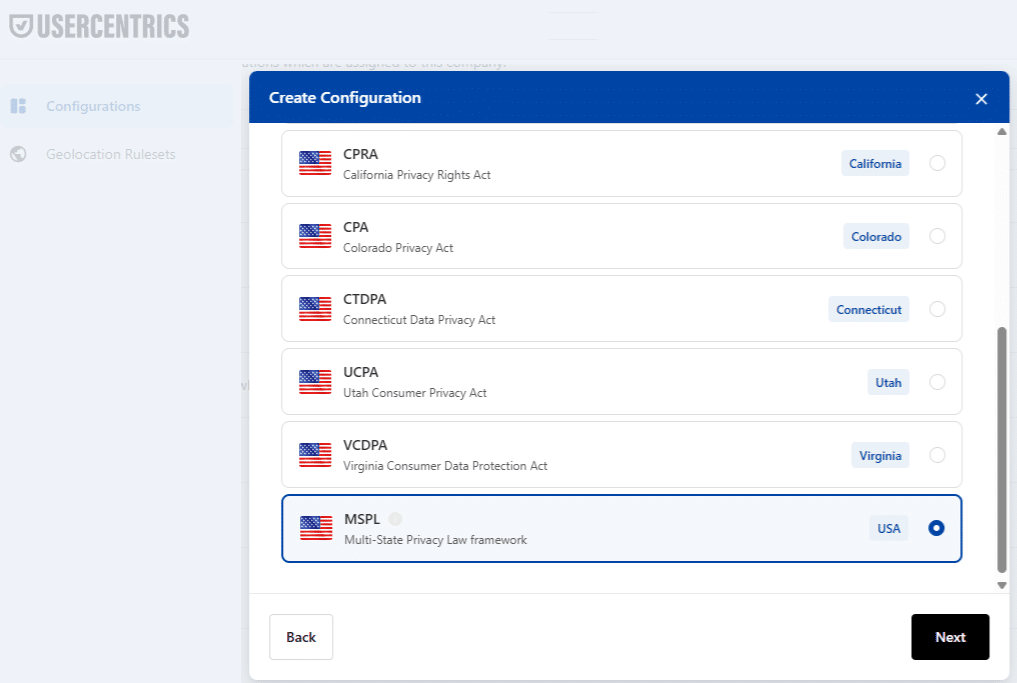This screenshot has height=683, width=1017.
Task: Click "Multi-State Privacy Law framework" text
Action: pos(435,540)
